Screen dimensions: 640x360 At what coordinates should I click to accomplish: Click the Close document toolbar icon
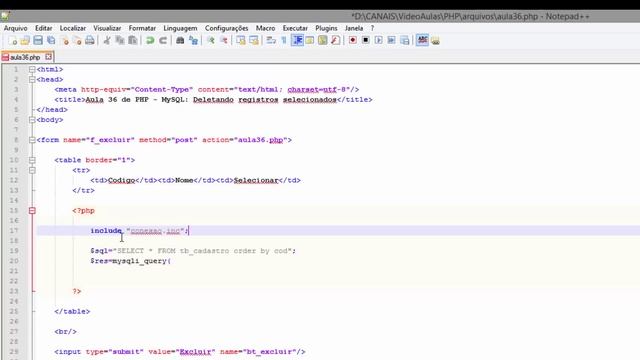64,40
